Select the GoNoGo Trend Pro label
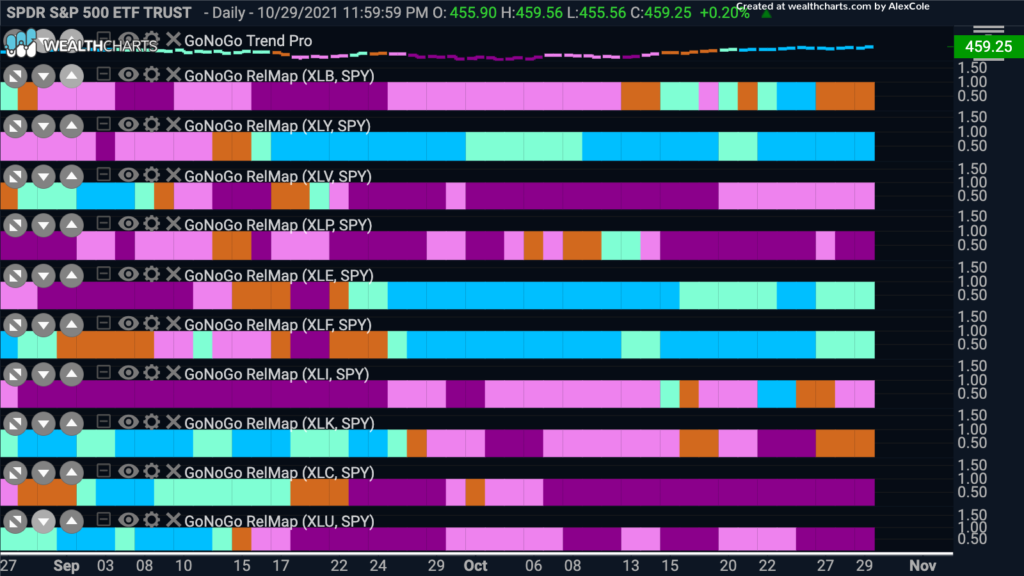Image resolution: width=1024 pixels, height=576 pixels. [x=248, y=40]
